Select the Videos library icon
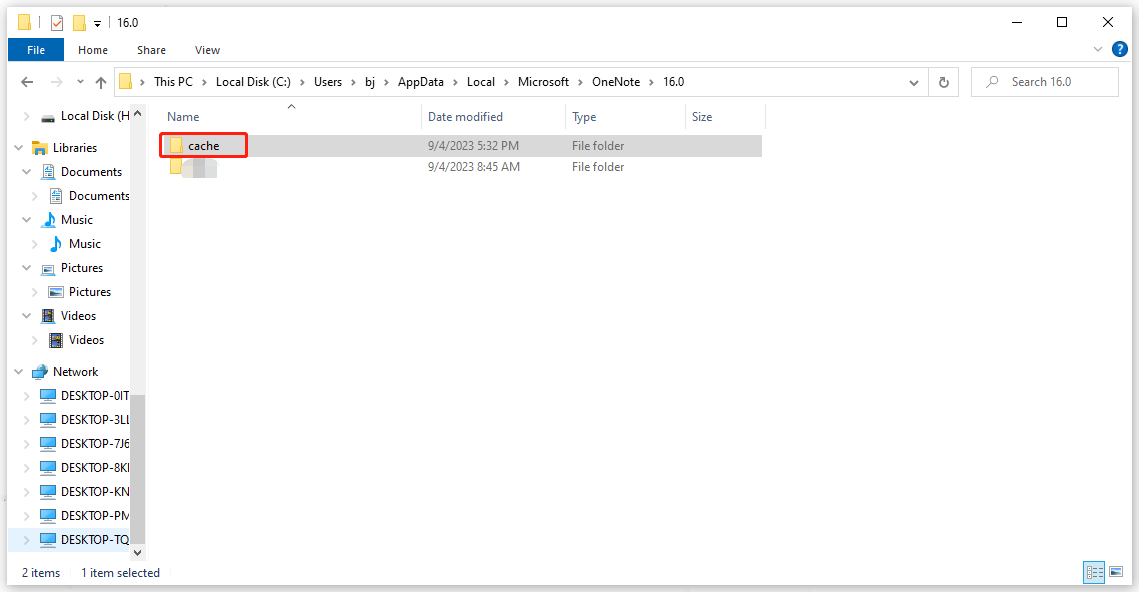 click(x=48, y=316)
